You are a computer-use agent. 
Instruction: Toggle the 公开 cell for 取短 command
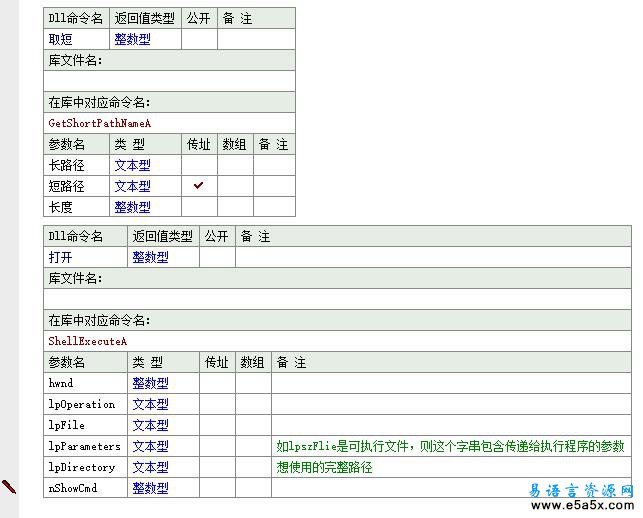point(199,39)
